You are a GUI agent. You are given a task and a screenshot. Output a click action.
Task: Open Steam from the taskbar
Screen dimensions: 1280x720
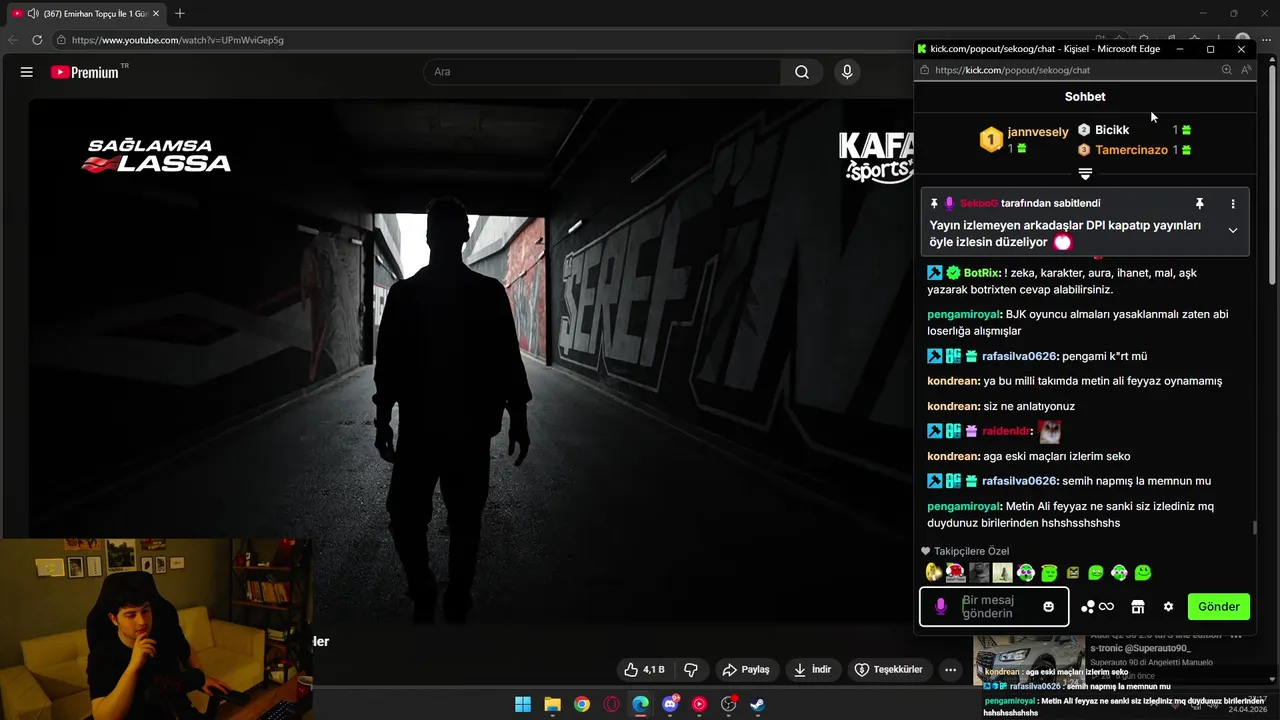[758, 704]
